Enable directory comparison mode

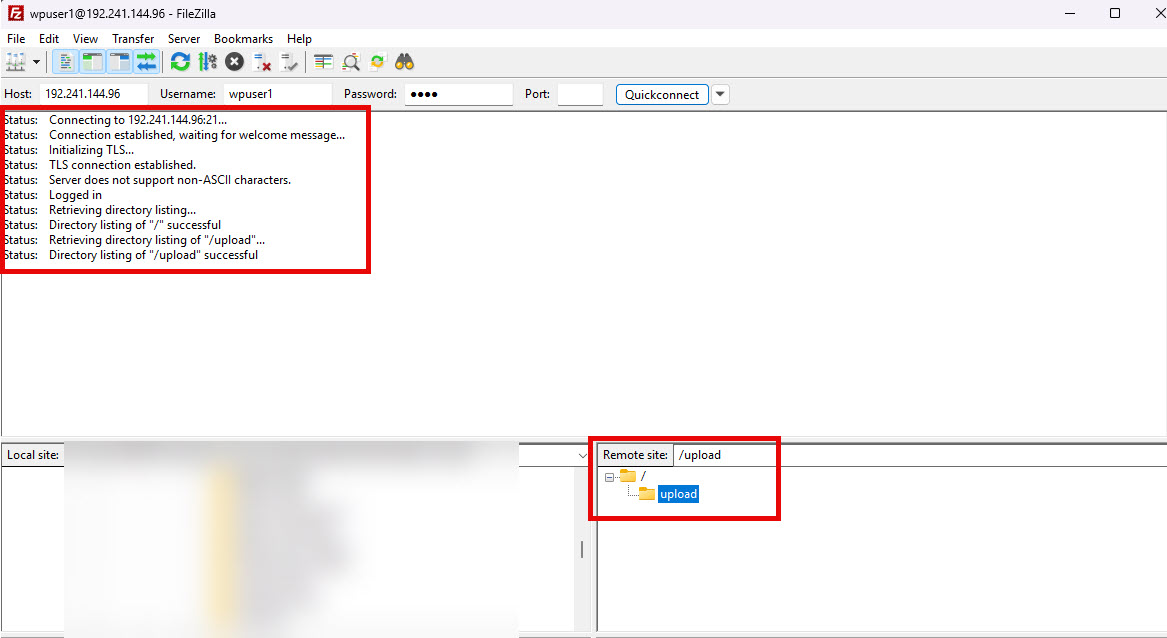pyautogui.click(x=350, y=61)
